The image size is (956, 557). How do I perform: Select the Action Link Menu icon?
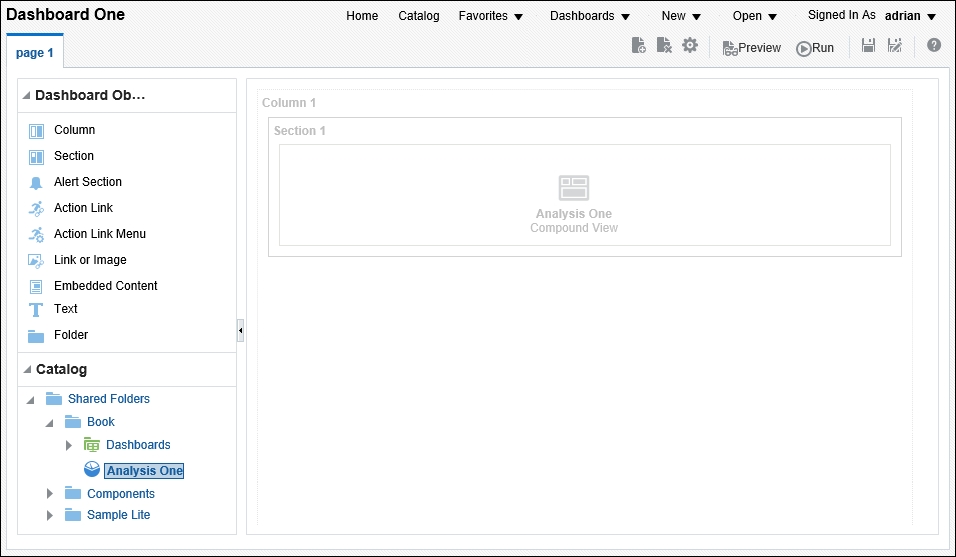coord(37,235)
